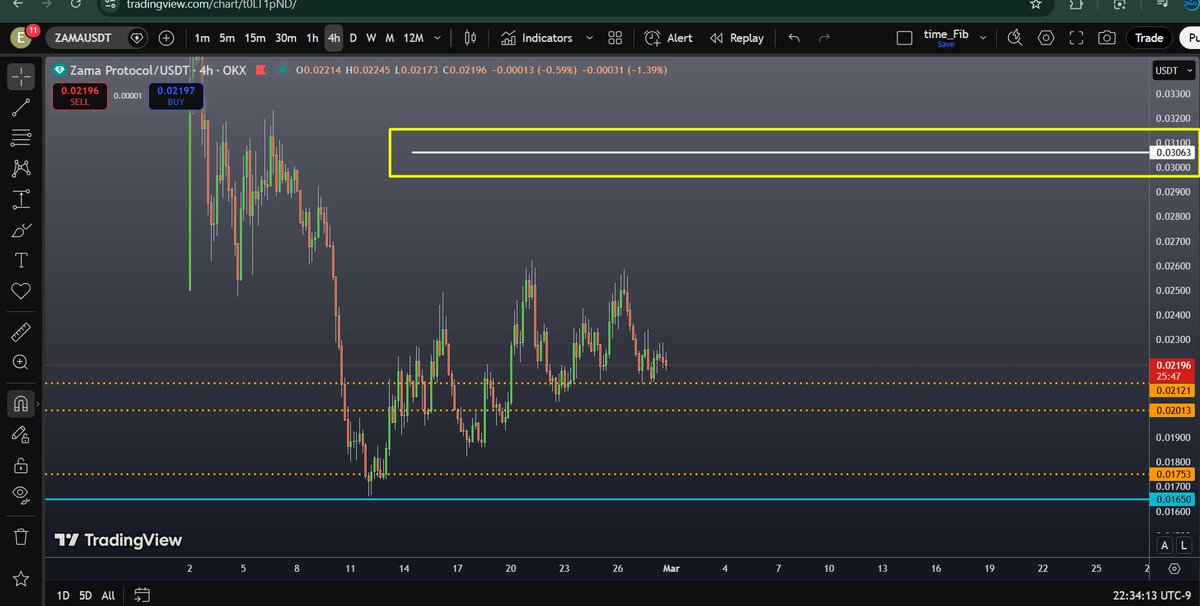This screenshot has height=606, width=1200.
Task: Open the Fibonacci and Gann tools
Action: pyautogui.click(x=20, y=138)
